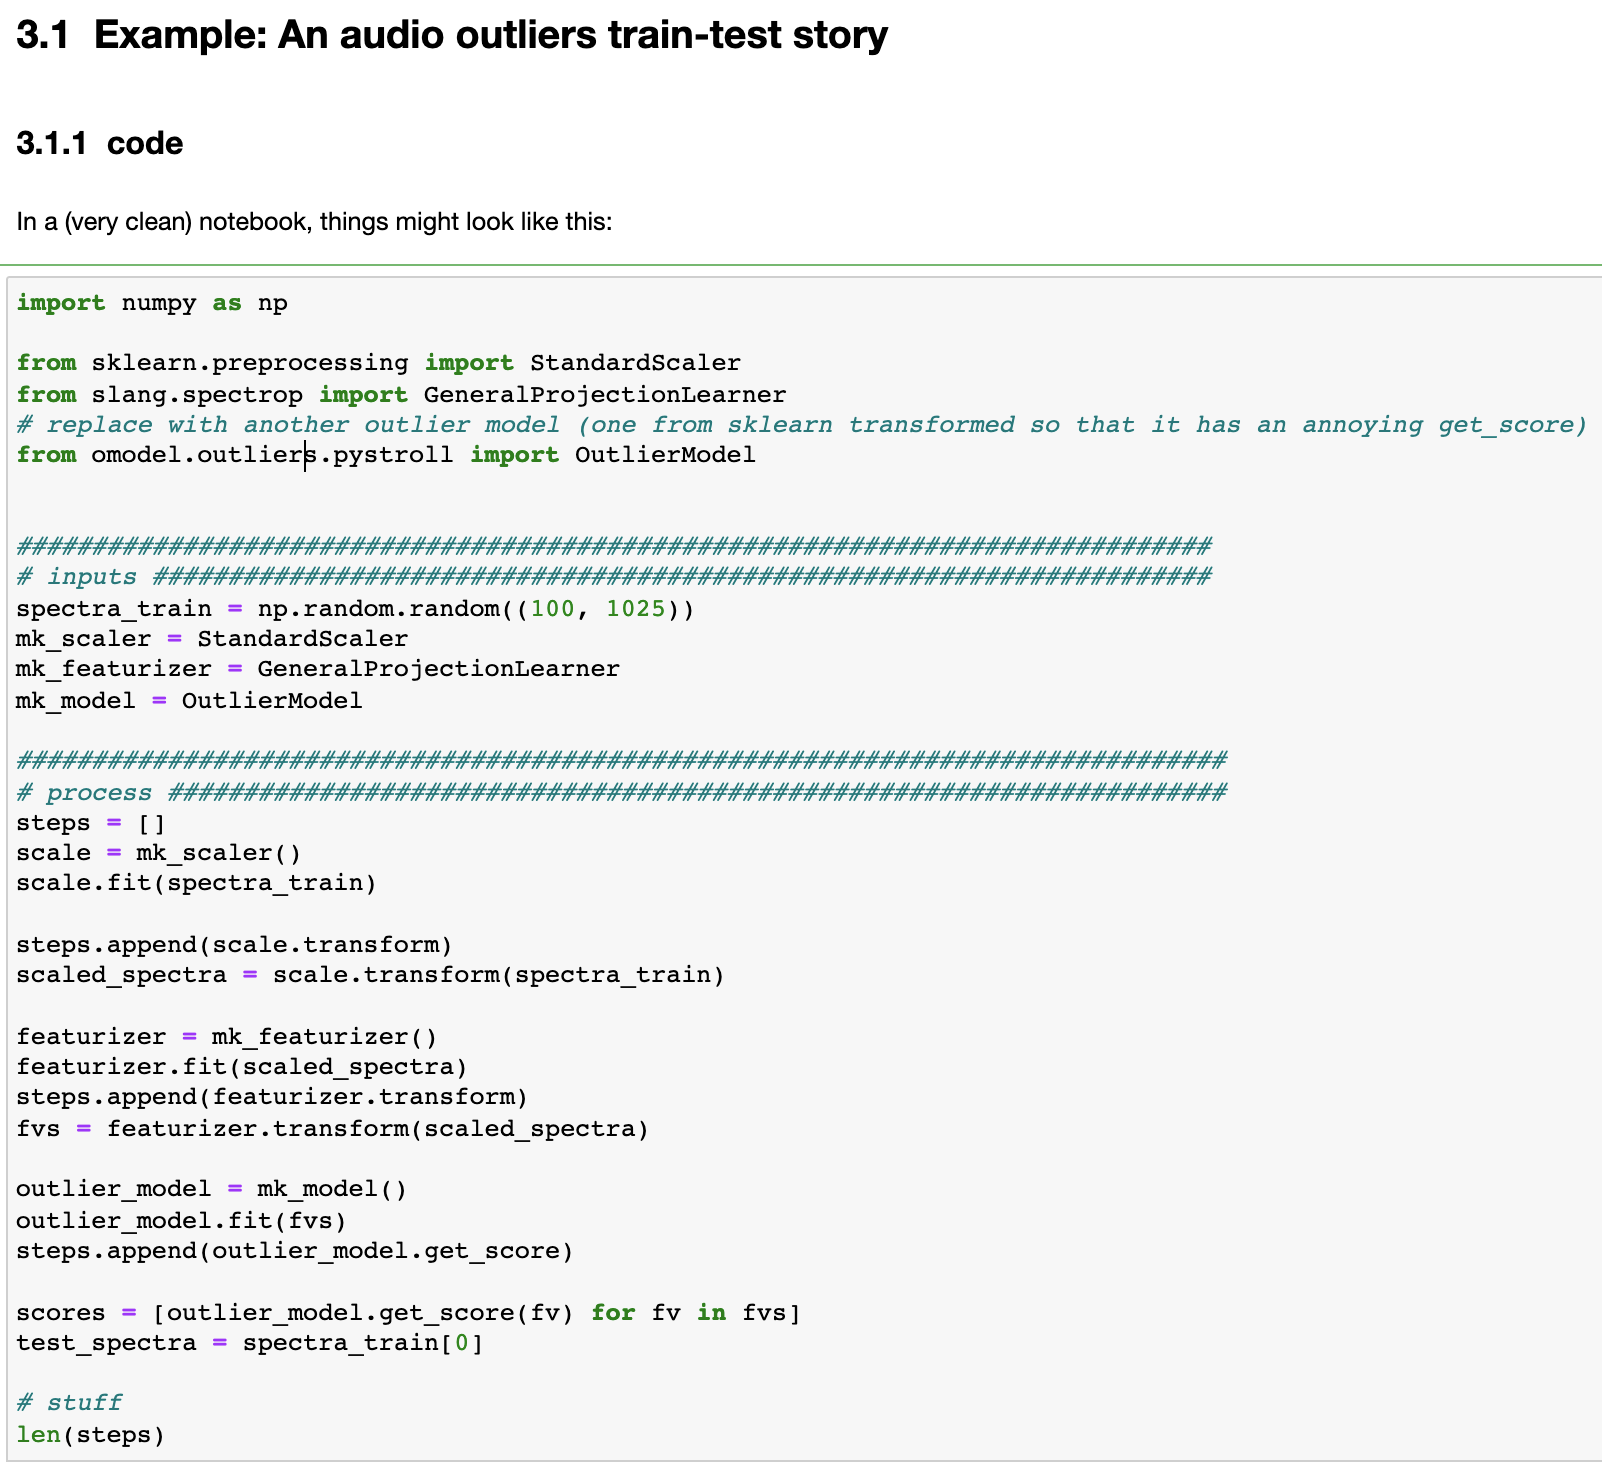Click the paragraph 'In a (very clean) notebook, things might look like this:'
1602x1462 pixels.
(x=314, y=221)
